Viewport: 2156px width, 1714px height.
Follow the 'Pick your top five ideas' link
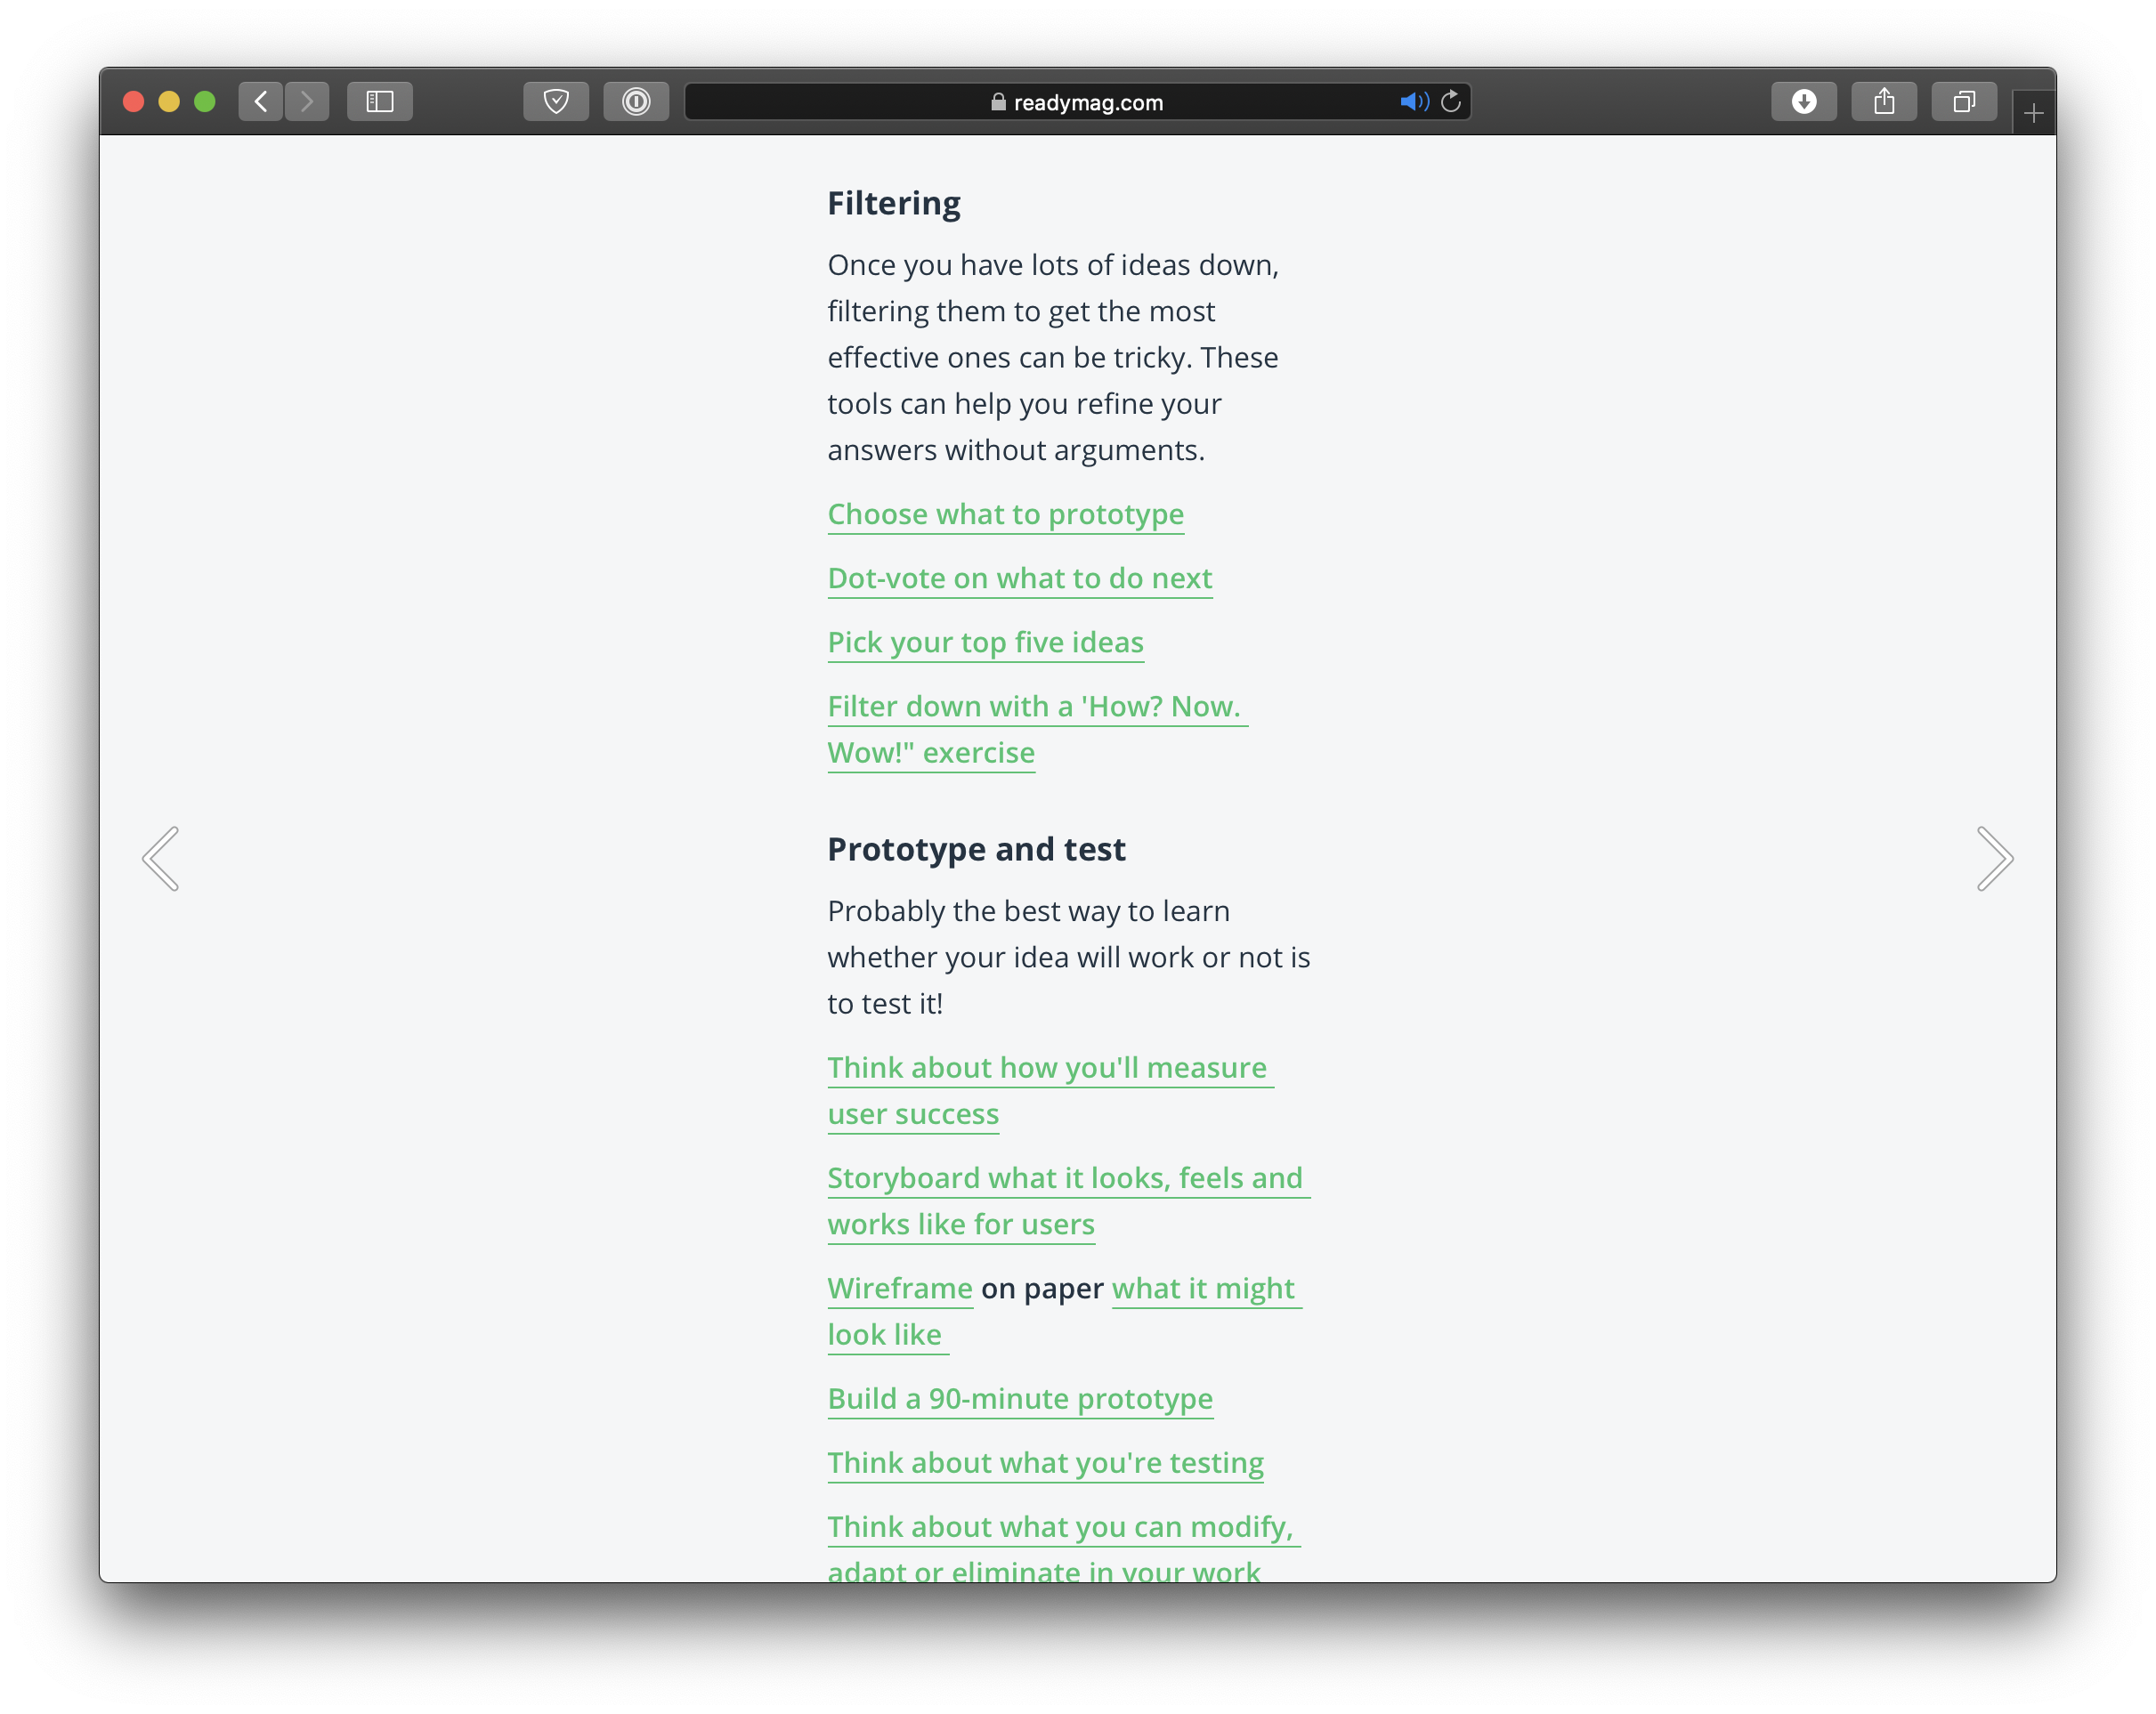985,642
